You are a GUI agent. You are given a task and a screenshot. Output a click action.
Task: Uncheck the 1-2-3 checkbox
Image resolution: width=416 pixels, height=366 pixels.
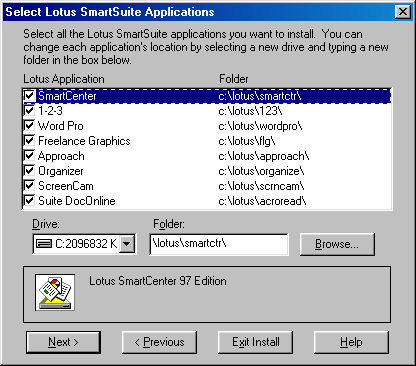pyautogui.click(x=29, y=110)
